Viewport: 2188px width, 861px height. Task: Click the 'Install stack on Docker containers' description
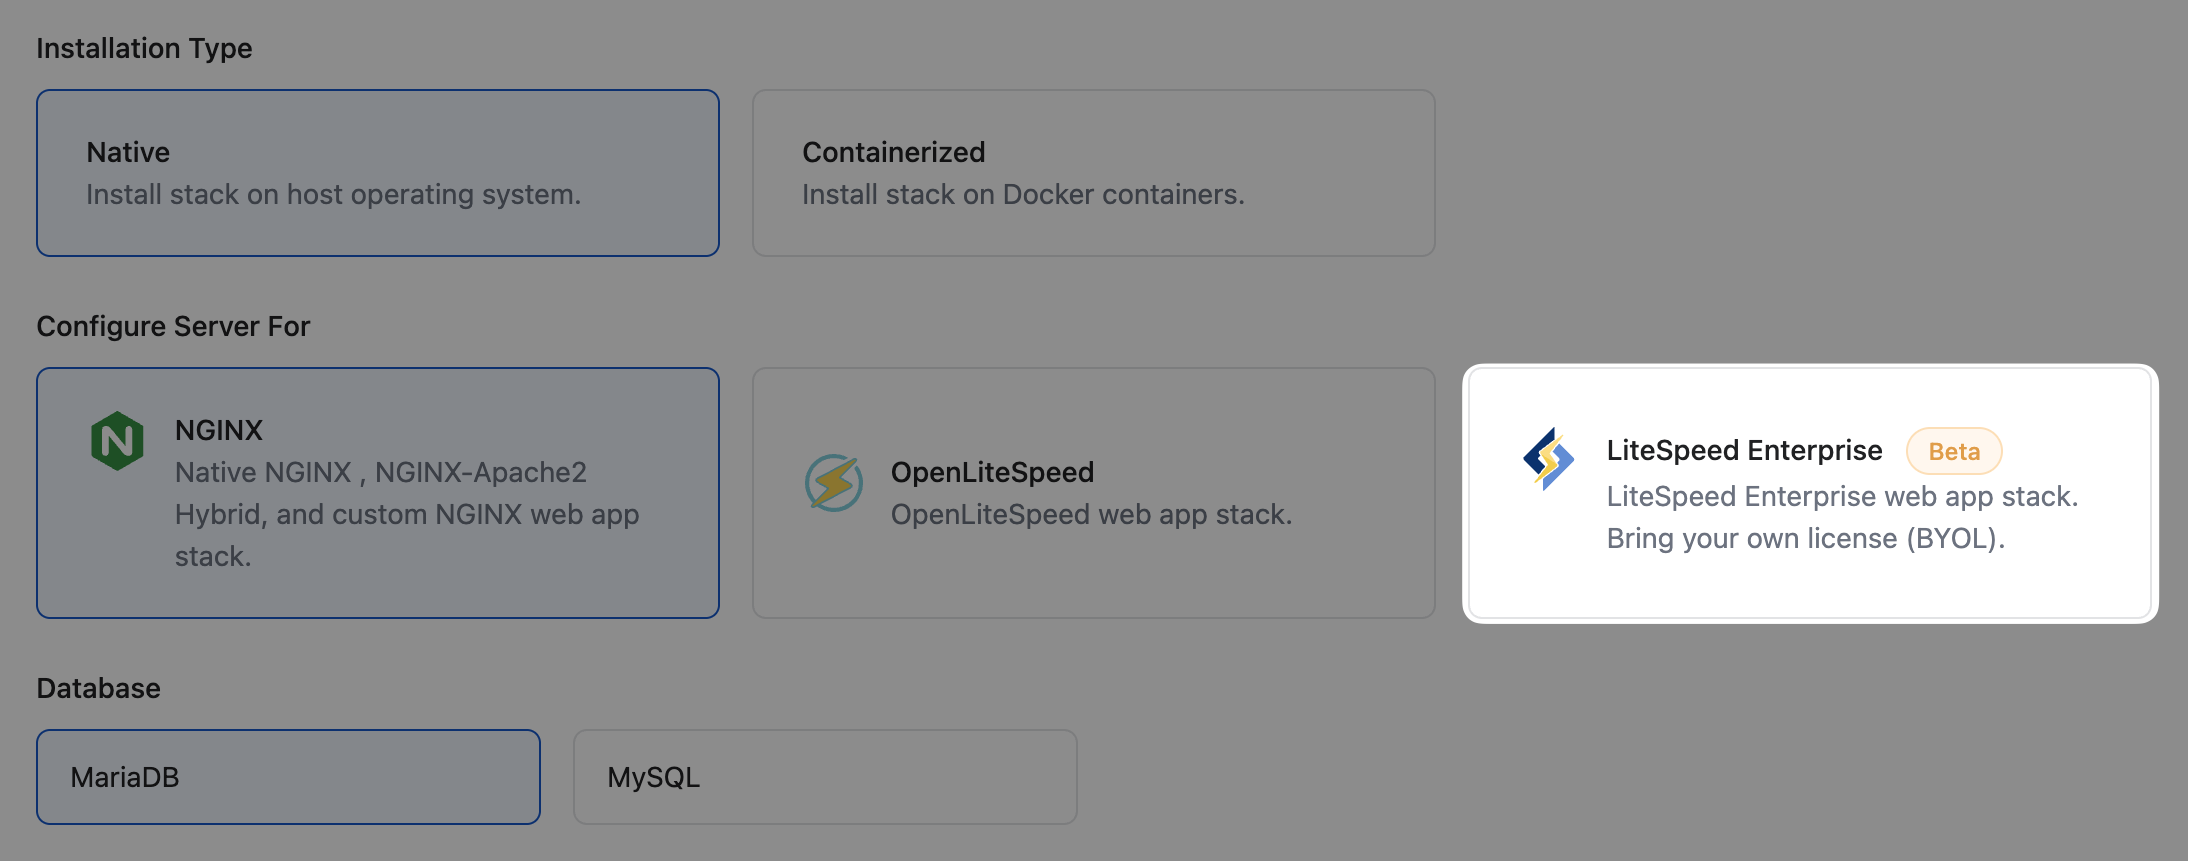click(x=1023, y=194)
